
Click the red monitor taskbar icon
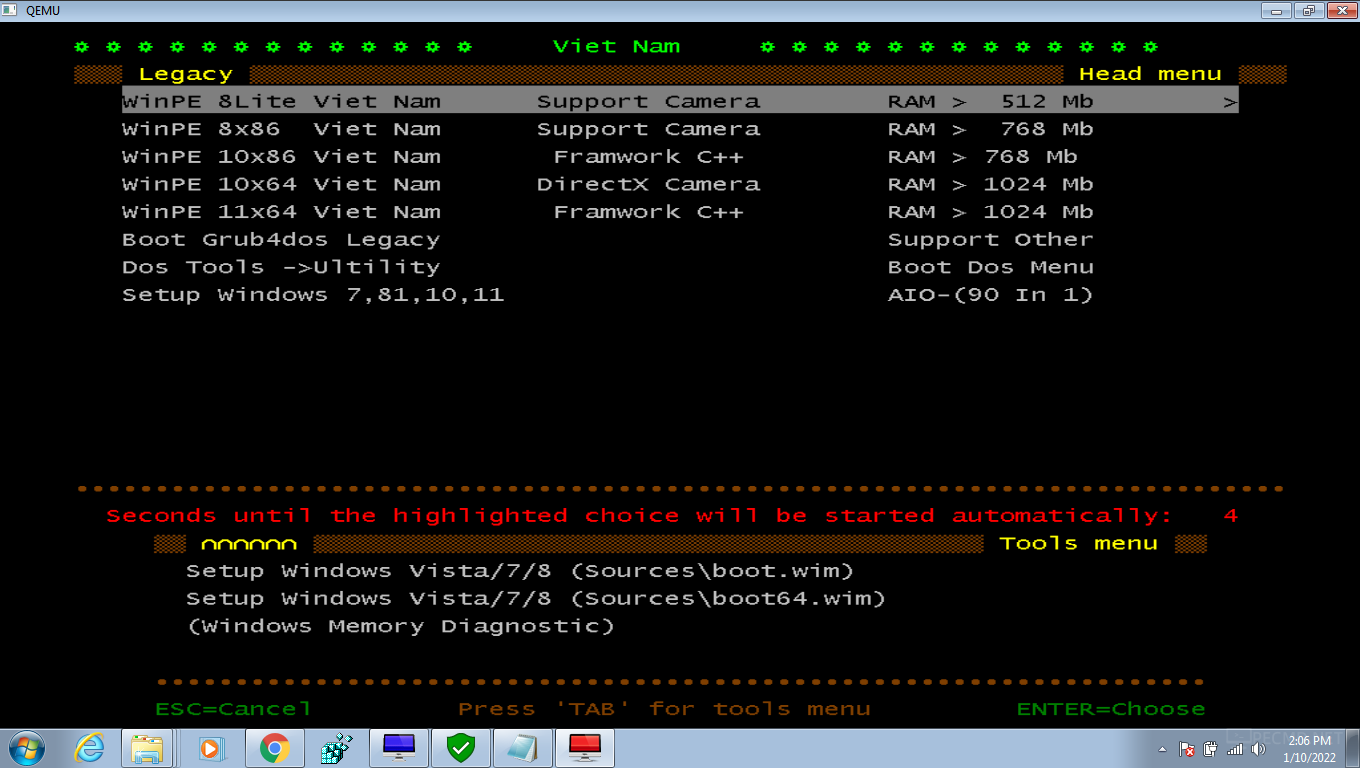click(x=585, y=748)
